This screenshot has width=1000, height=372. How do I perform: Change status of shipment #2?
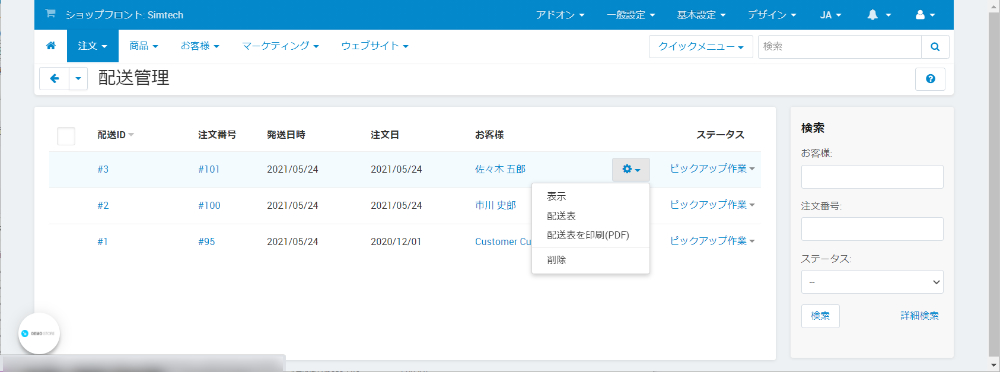click(x=712, y=205)
